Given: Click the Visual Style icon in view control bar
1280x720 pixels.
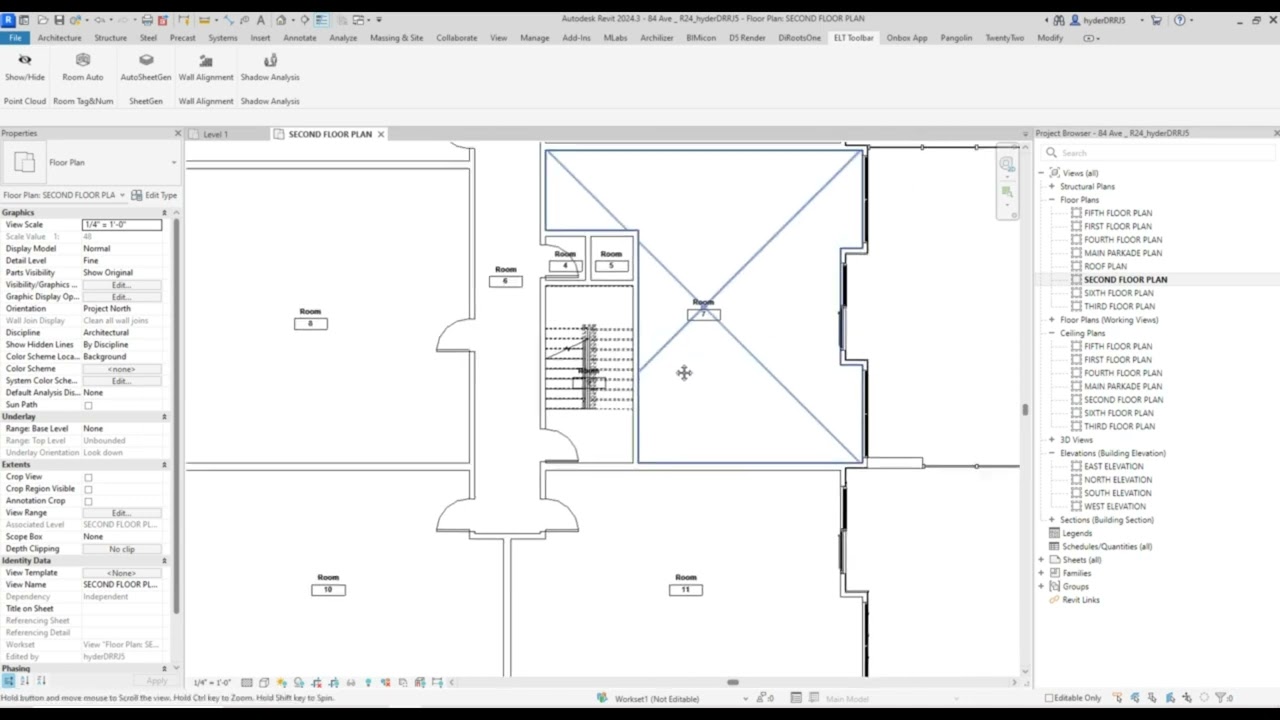Looking at the screenshot, I should tap(264, 682).
